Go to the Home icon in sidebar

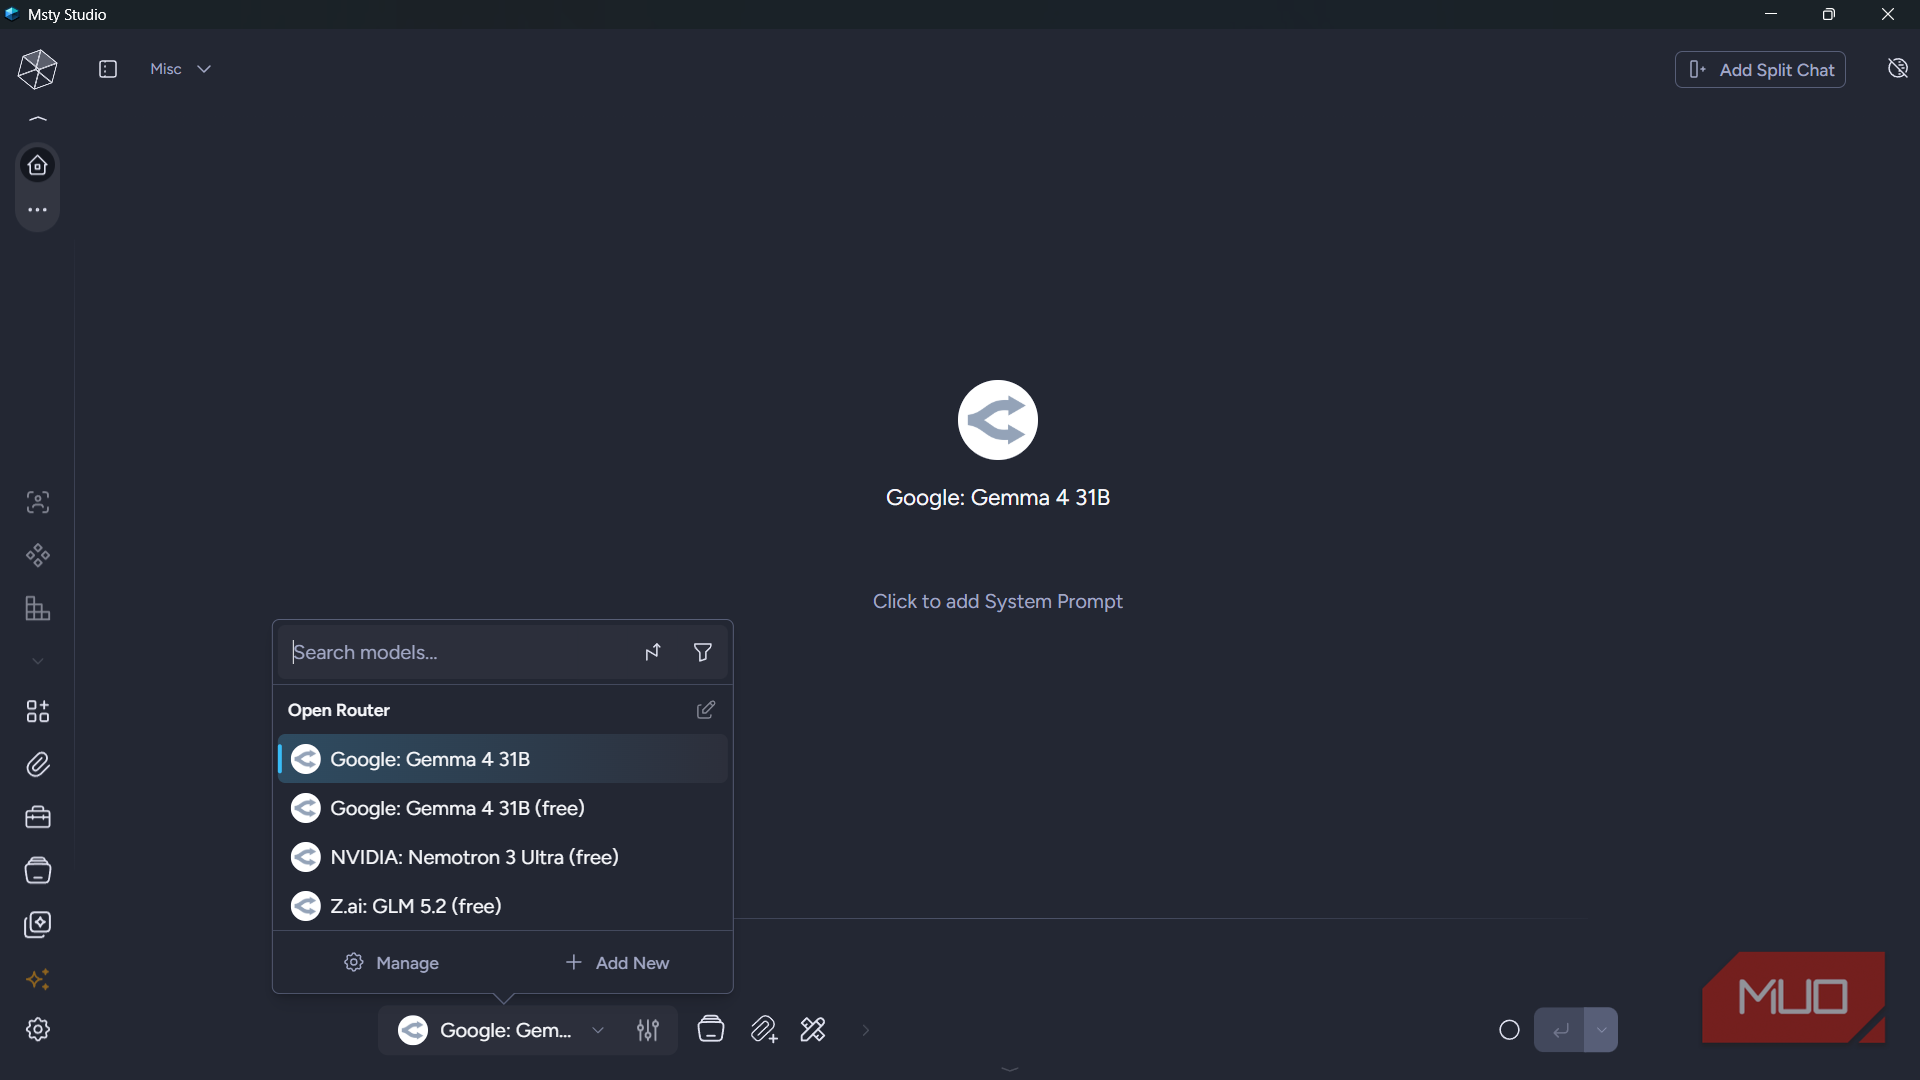[38, 165]
